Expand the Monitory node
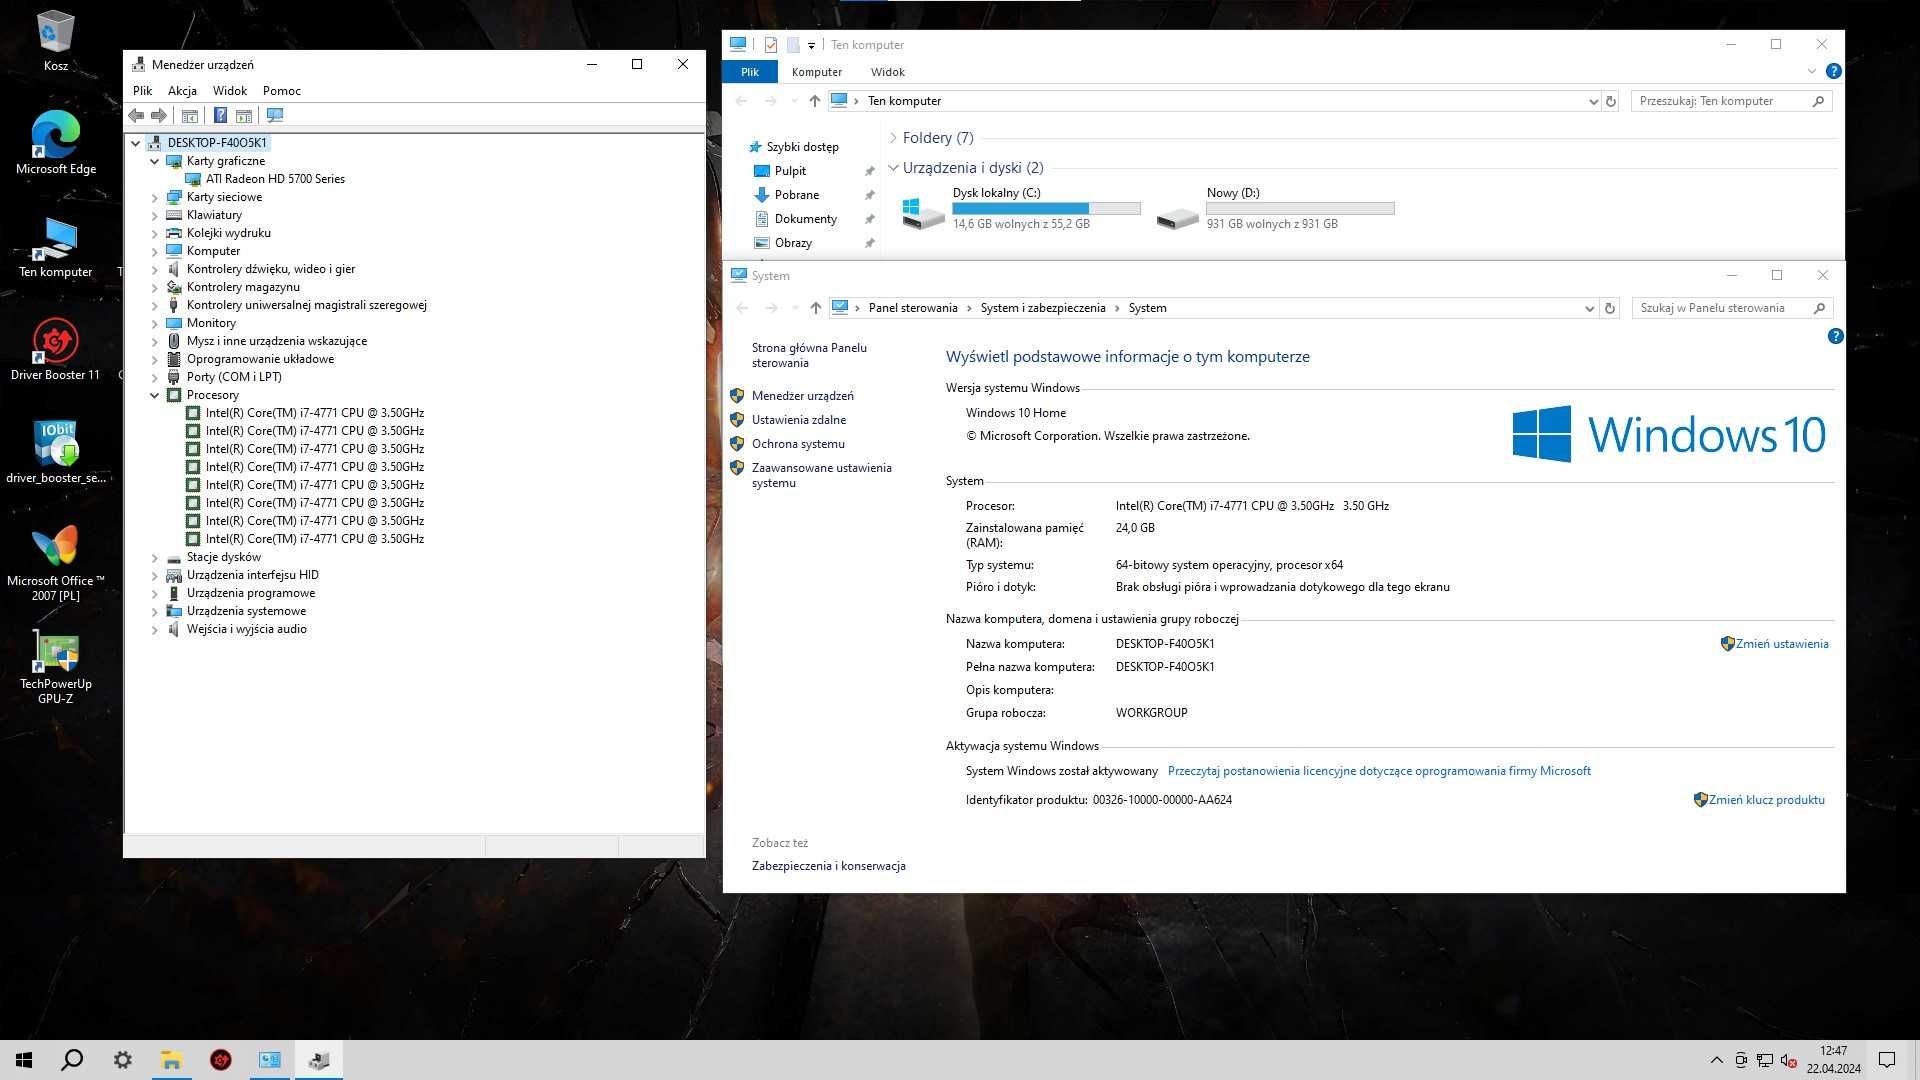Viewport: 1920px width, 1080px height. tap(155, 323)
